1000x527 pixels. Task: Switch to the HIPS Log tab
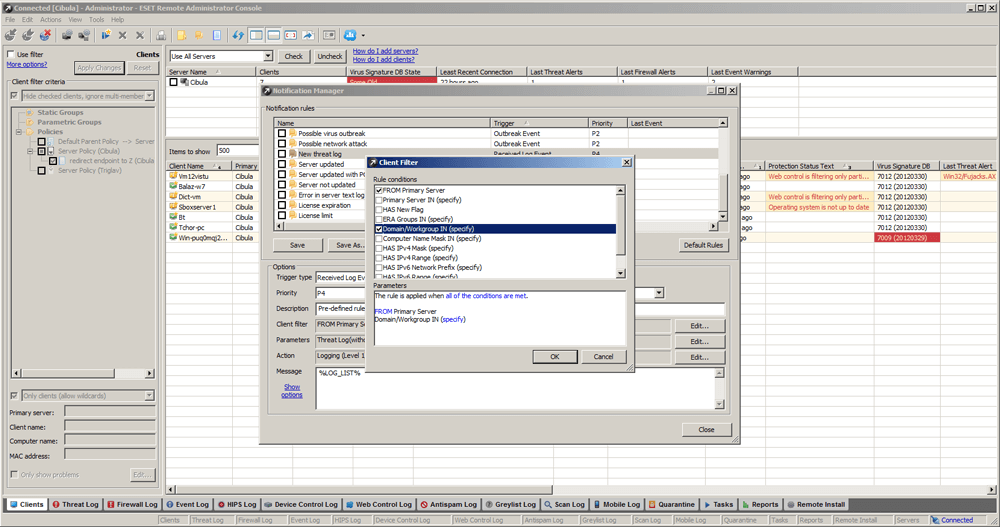pos(237,505)
